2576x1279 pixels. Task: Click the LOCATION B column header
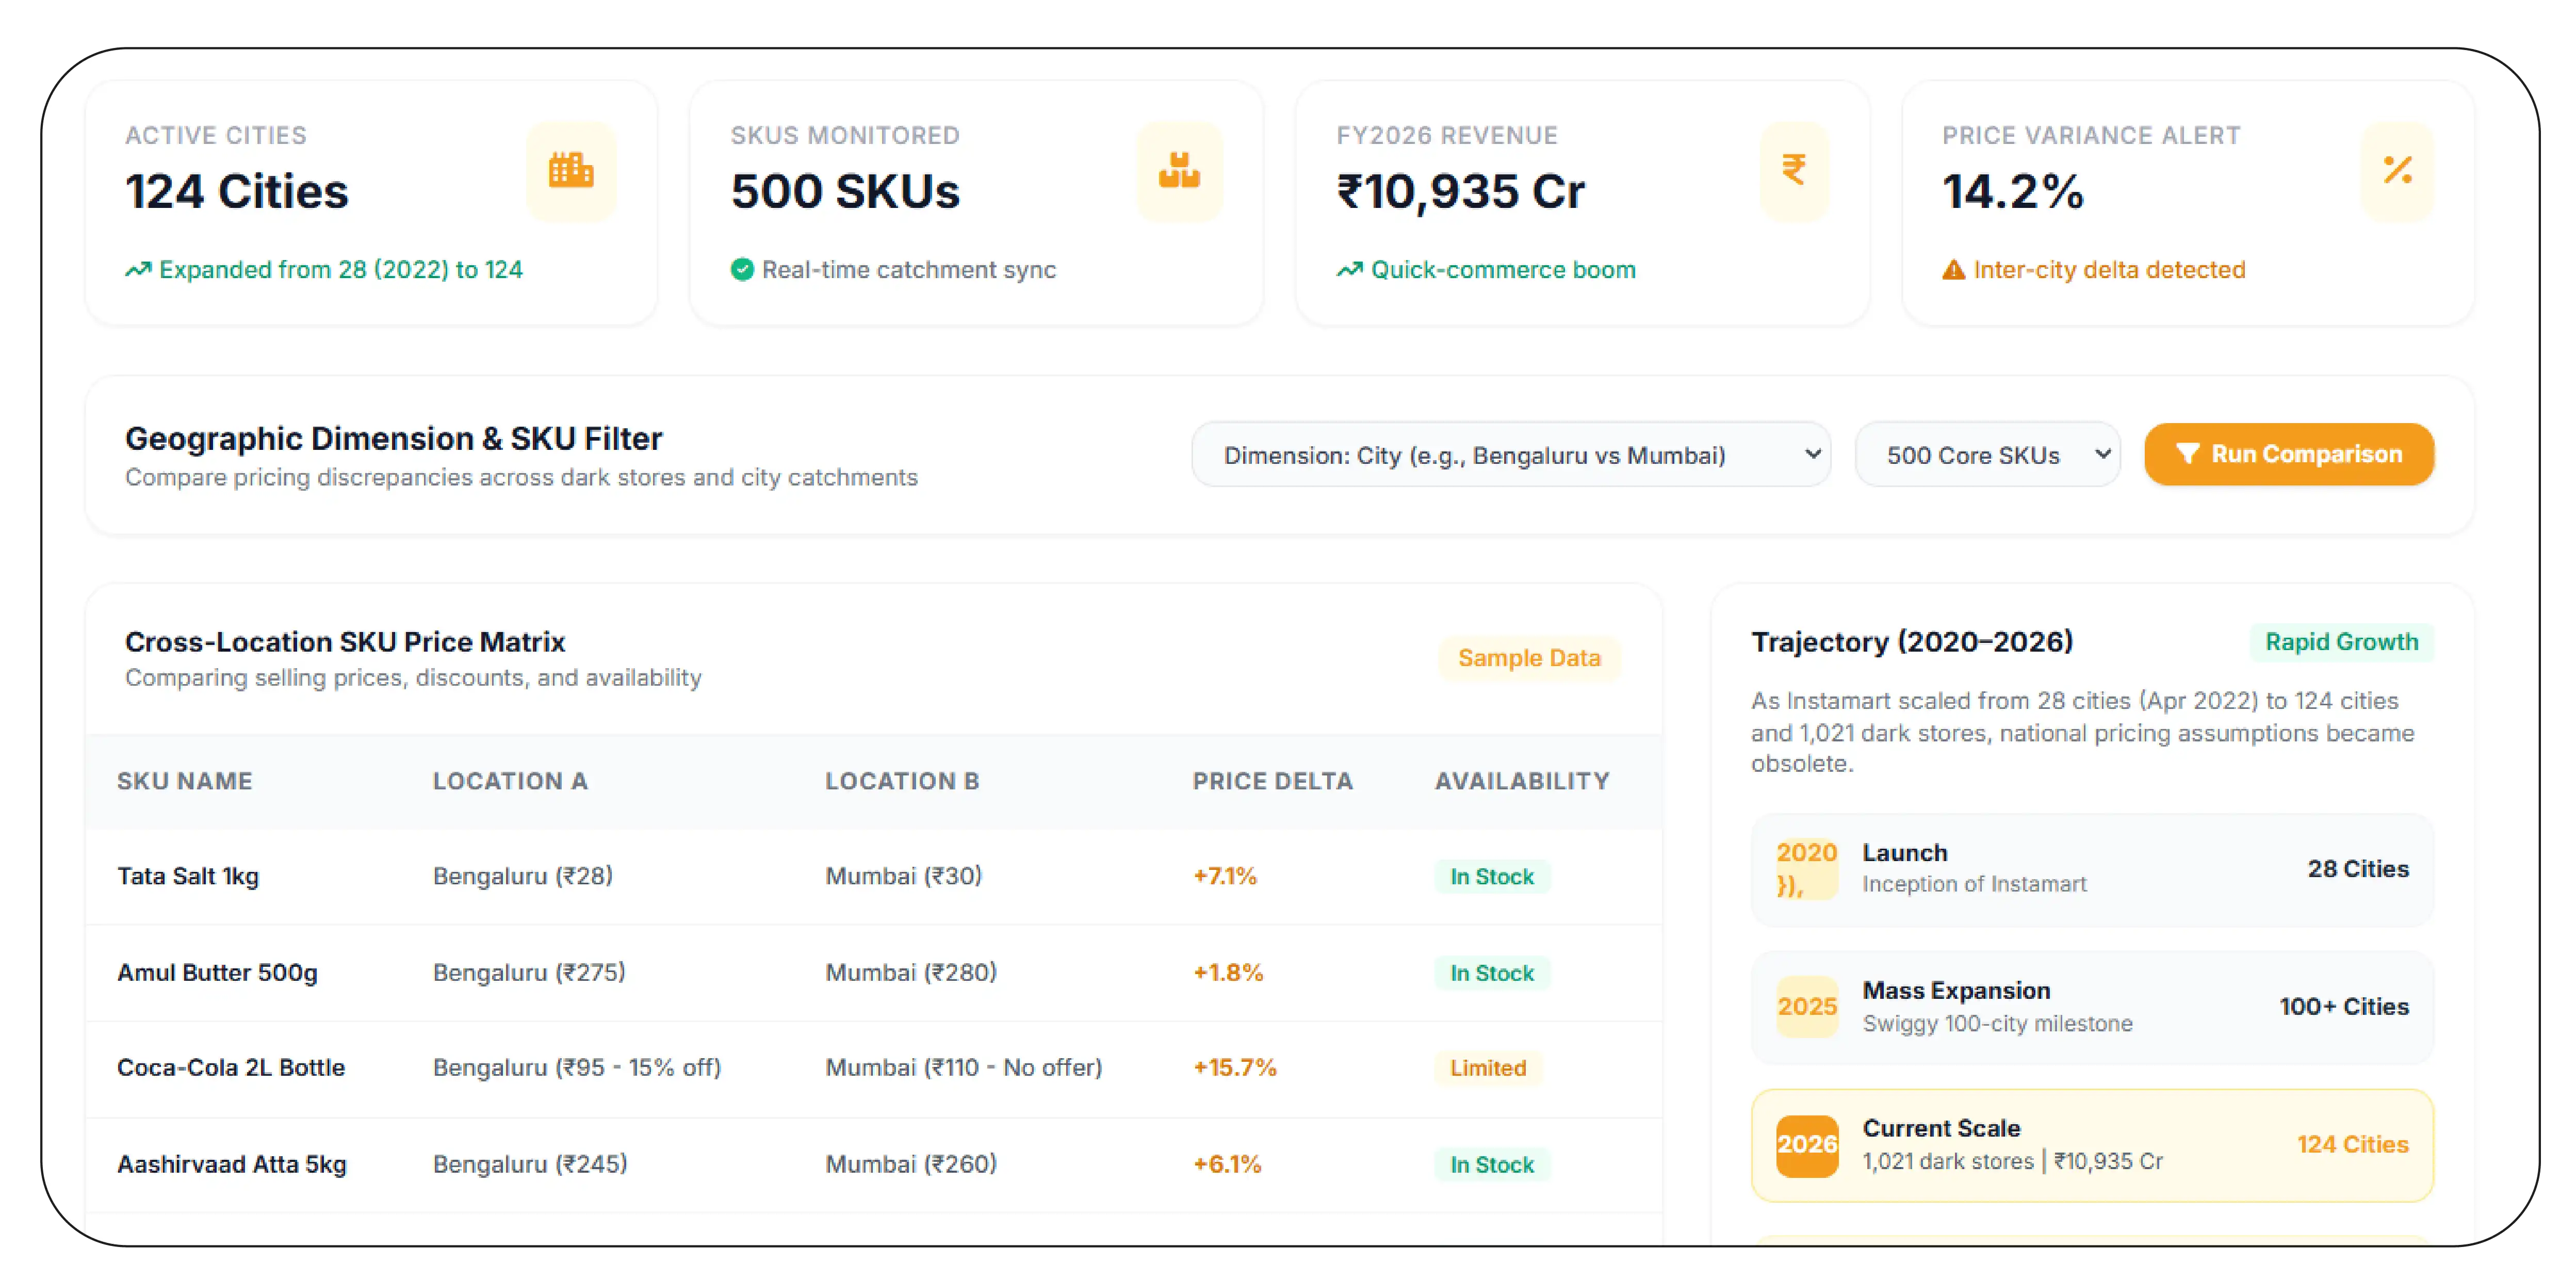click(902, 781)
